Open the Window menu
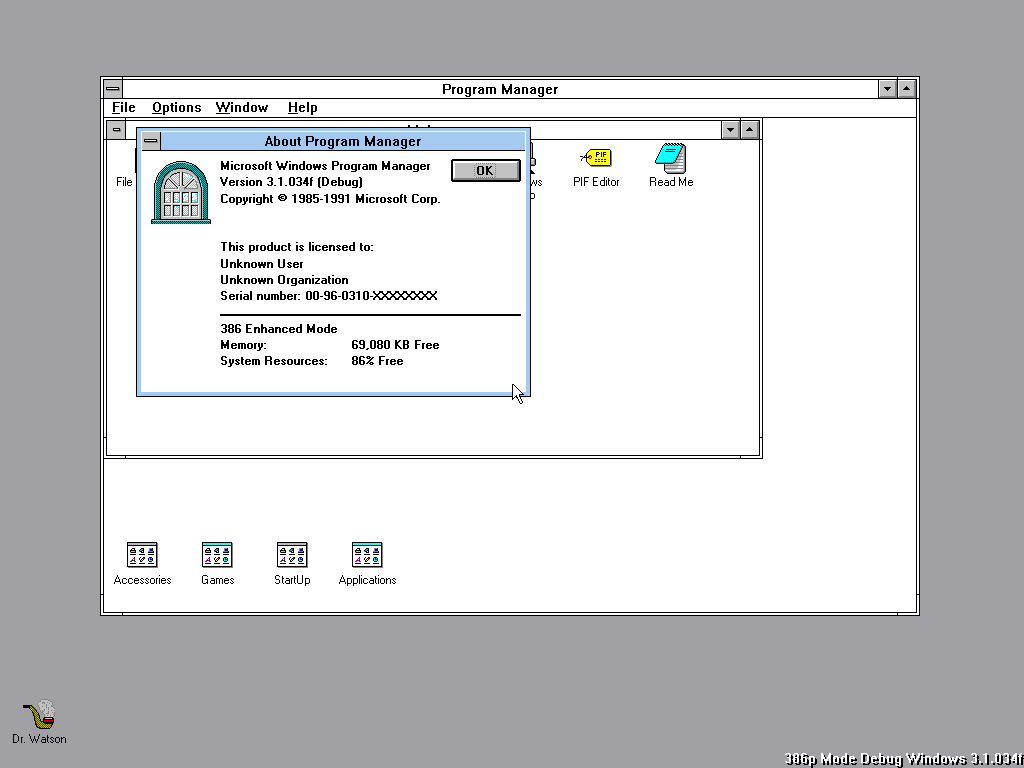The height and width of the screenshot is (768, 1024). pos(242,108)
